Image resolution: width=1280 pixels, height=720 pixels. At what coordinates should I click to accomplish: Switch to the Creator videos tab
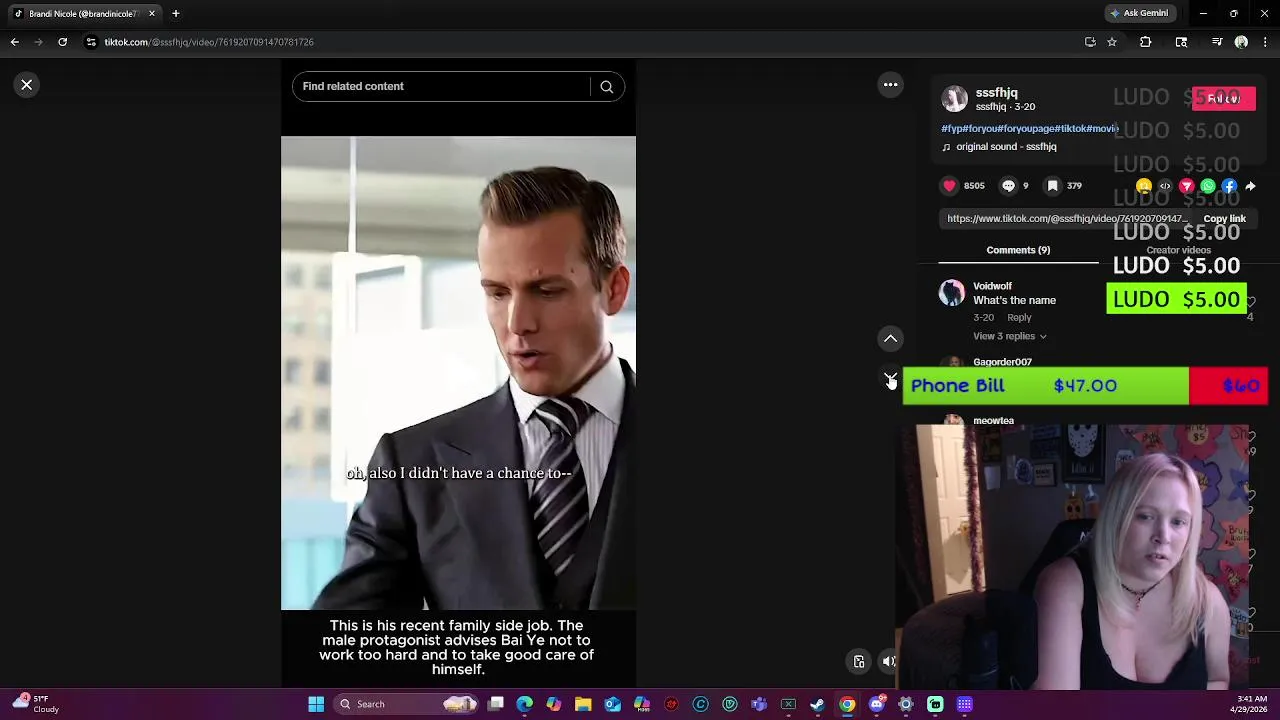pos(1178,250)
